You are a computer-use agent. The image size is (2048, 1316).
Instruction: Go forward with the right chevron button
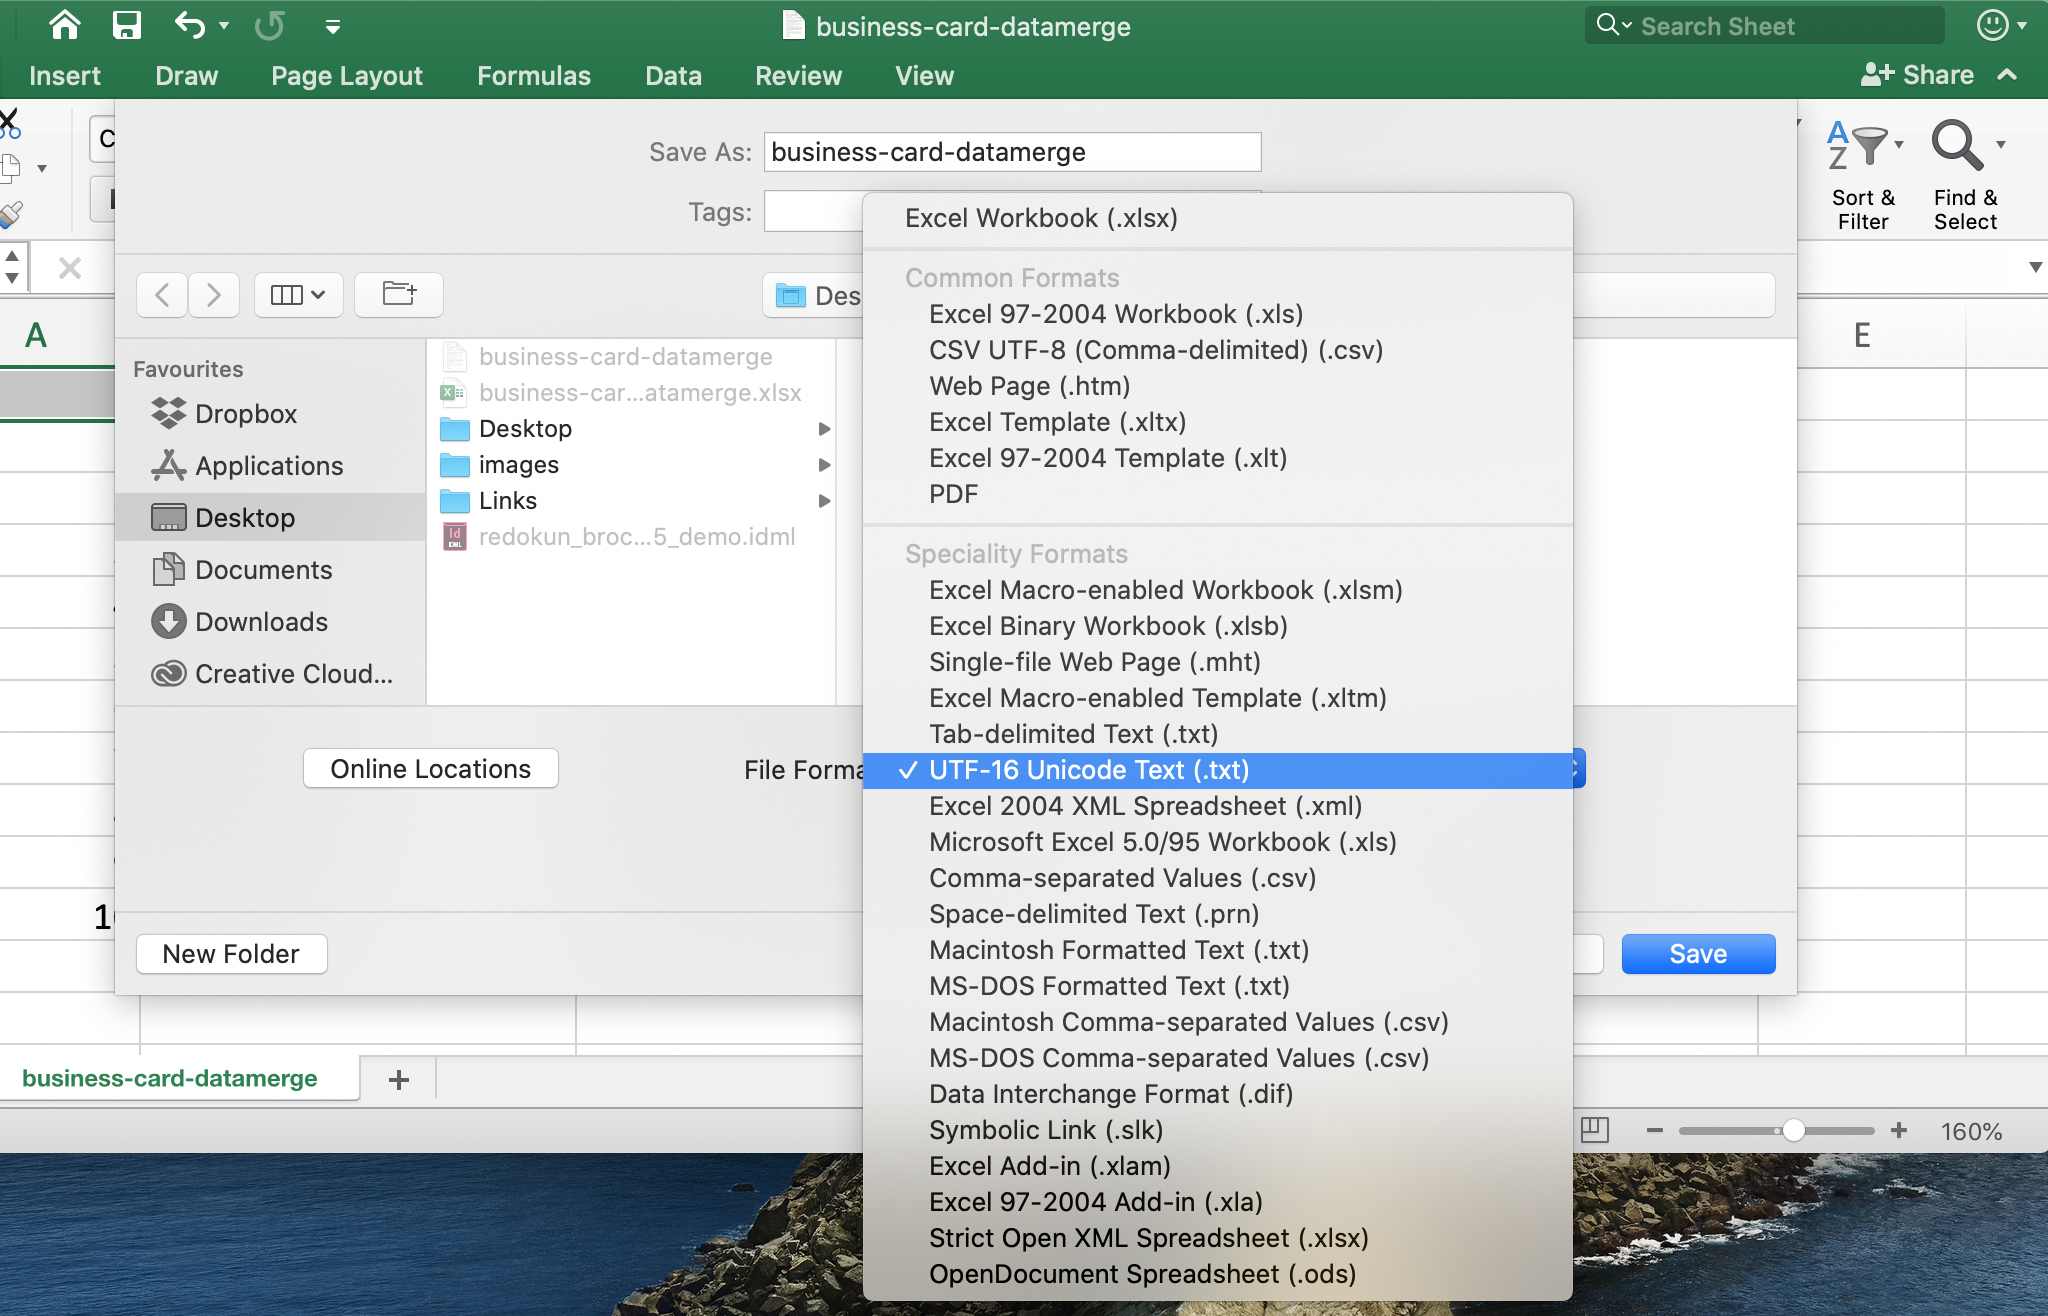click(214, 295)
